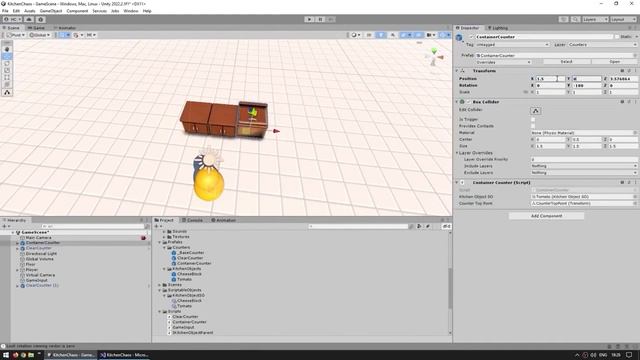640x360 pixels.
Task: Toggle the Static checkbox in the Inspector
Action: (617, 37)
